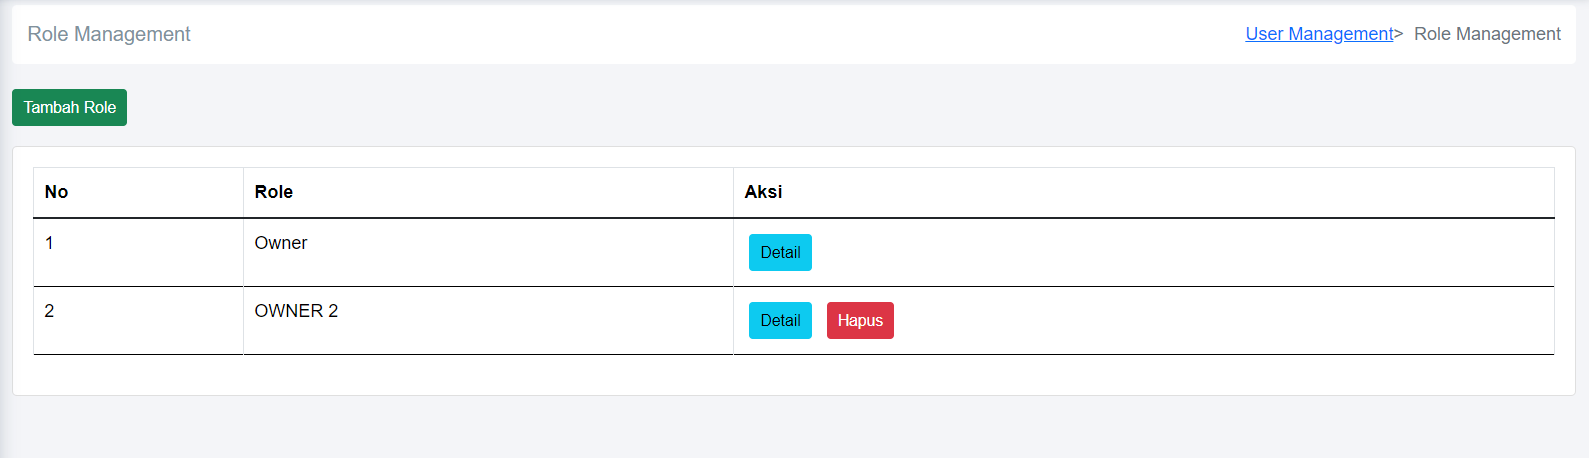Open the User Management breadcrumb link
The height and width of the screenshot is (458, 1589).
click(x=1318, y=34)
